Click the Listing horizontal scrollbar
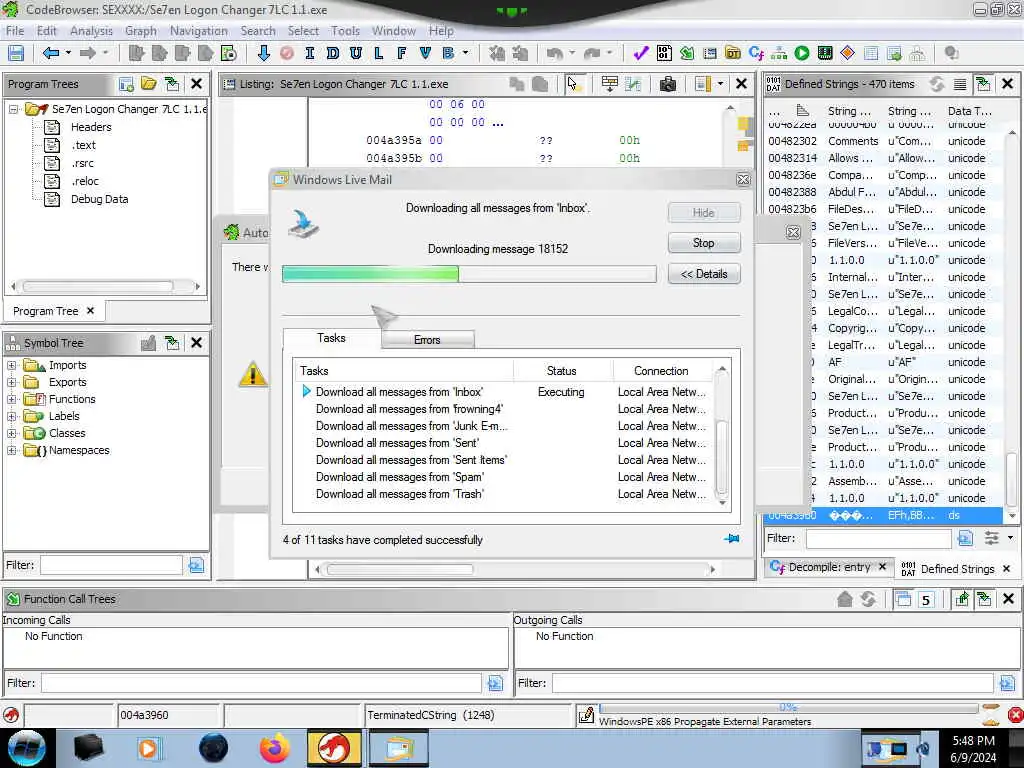 tap(400, 569)
